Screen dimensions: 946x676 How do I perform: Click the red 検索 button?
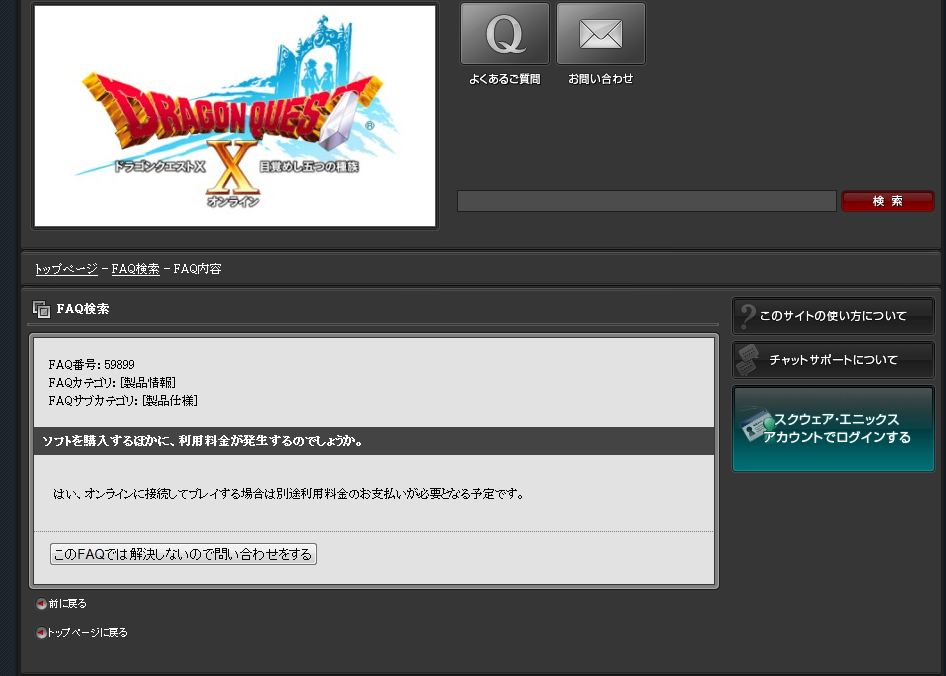tap(887, 201)
